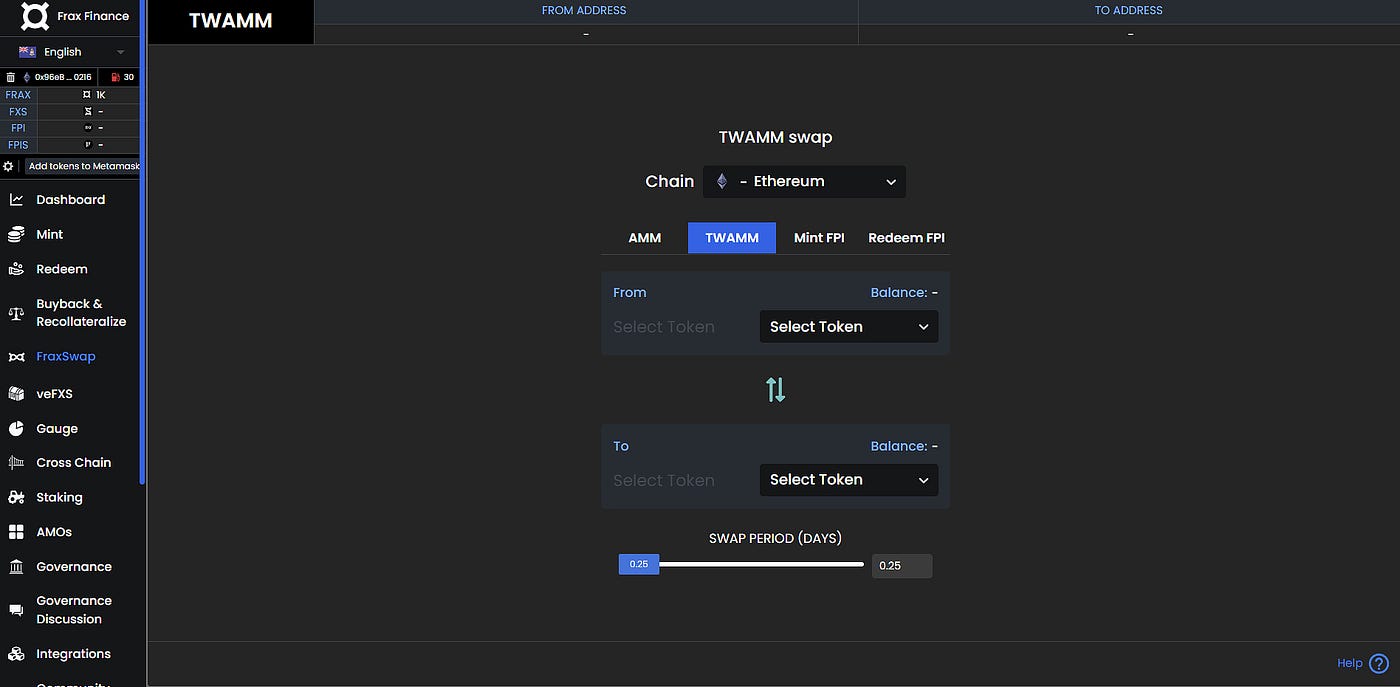Click Add tokens to Metamask button
The height and width of the screenshot is (687, 1400).
point(83,166)
